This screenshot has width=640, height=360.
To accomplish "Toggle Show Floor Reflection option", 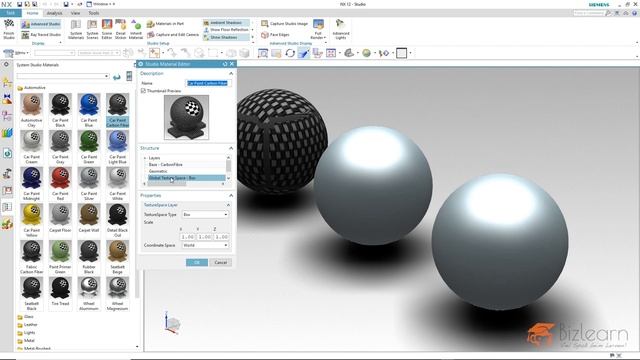I will (227, 30).
